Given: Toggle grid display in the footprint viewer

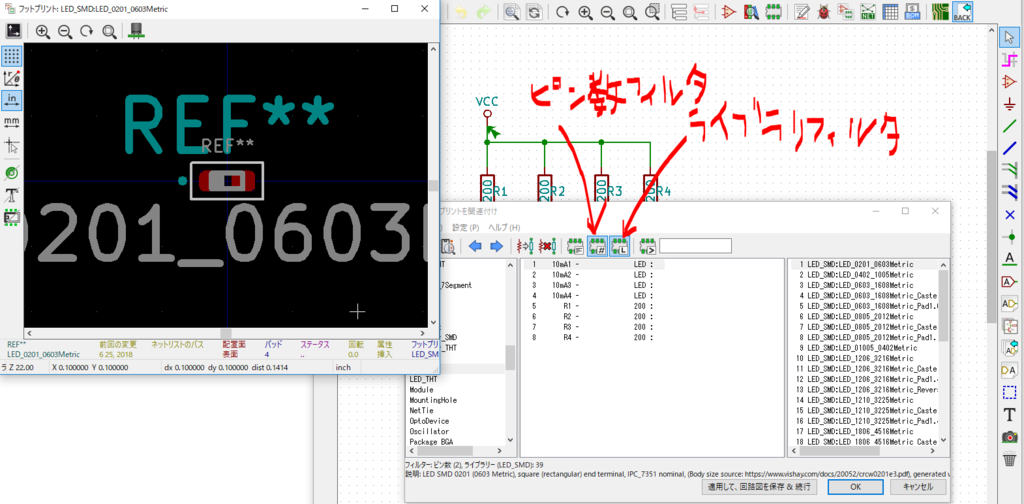Looking at the screenshot, I should [11, 56].
